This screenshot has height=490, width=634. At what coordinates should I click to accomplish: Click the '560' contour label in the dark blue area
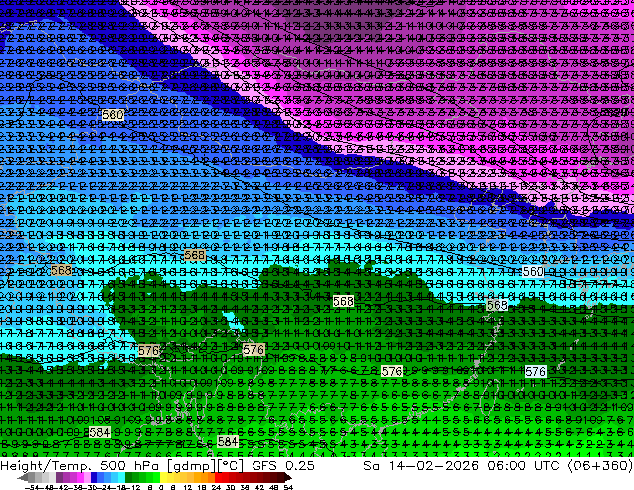pyautogui.click(x=112, y=115)
